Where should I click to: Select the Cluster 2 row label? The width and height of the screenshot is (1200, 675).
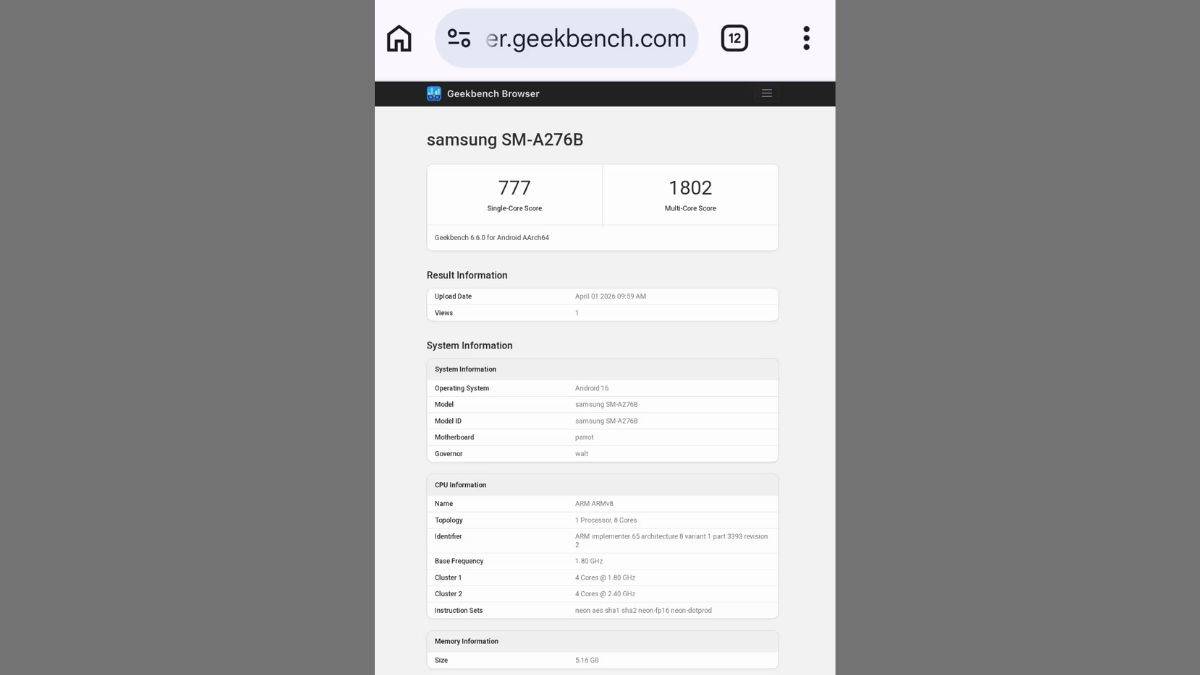click(x=448, y=594)
